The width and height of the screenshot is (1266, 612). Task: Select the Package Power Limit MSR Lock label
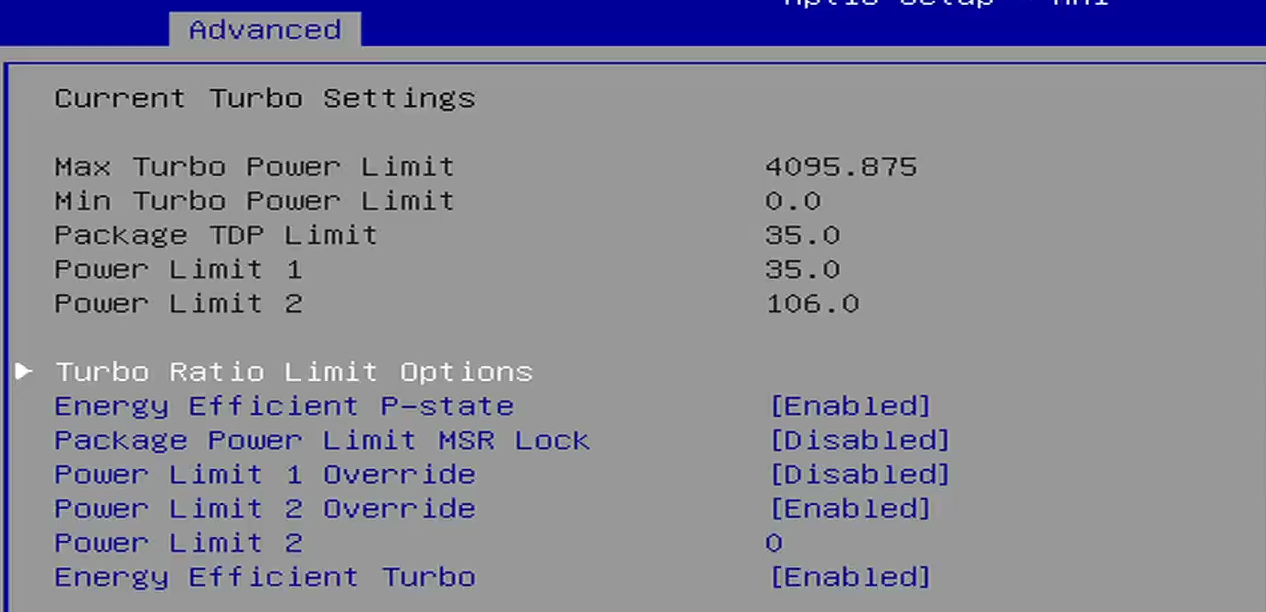tap(321, 440)
